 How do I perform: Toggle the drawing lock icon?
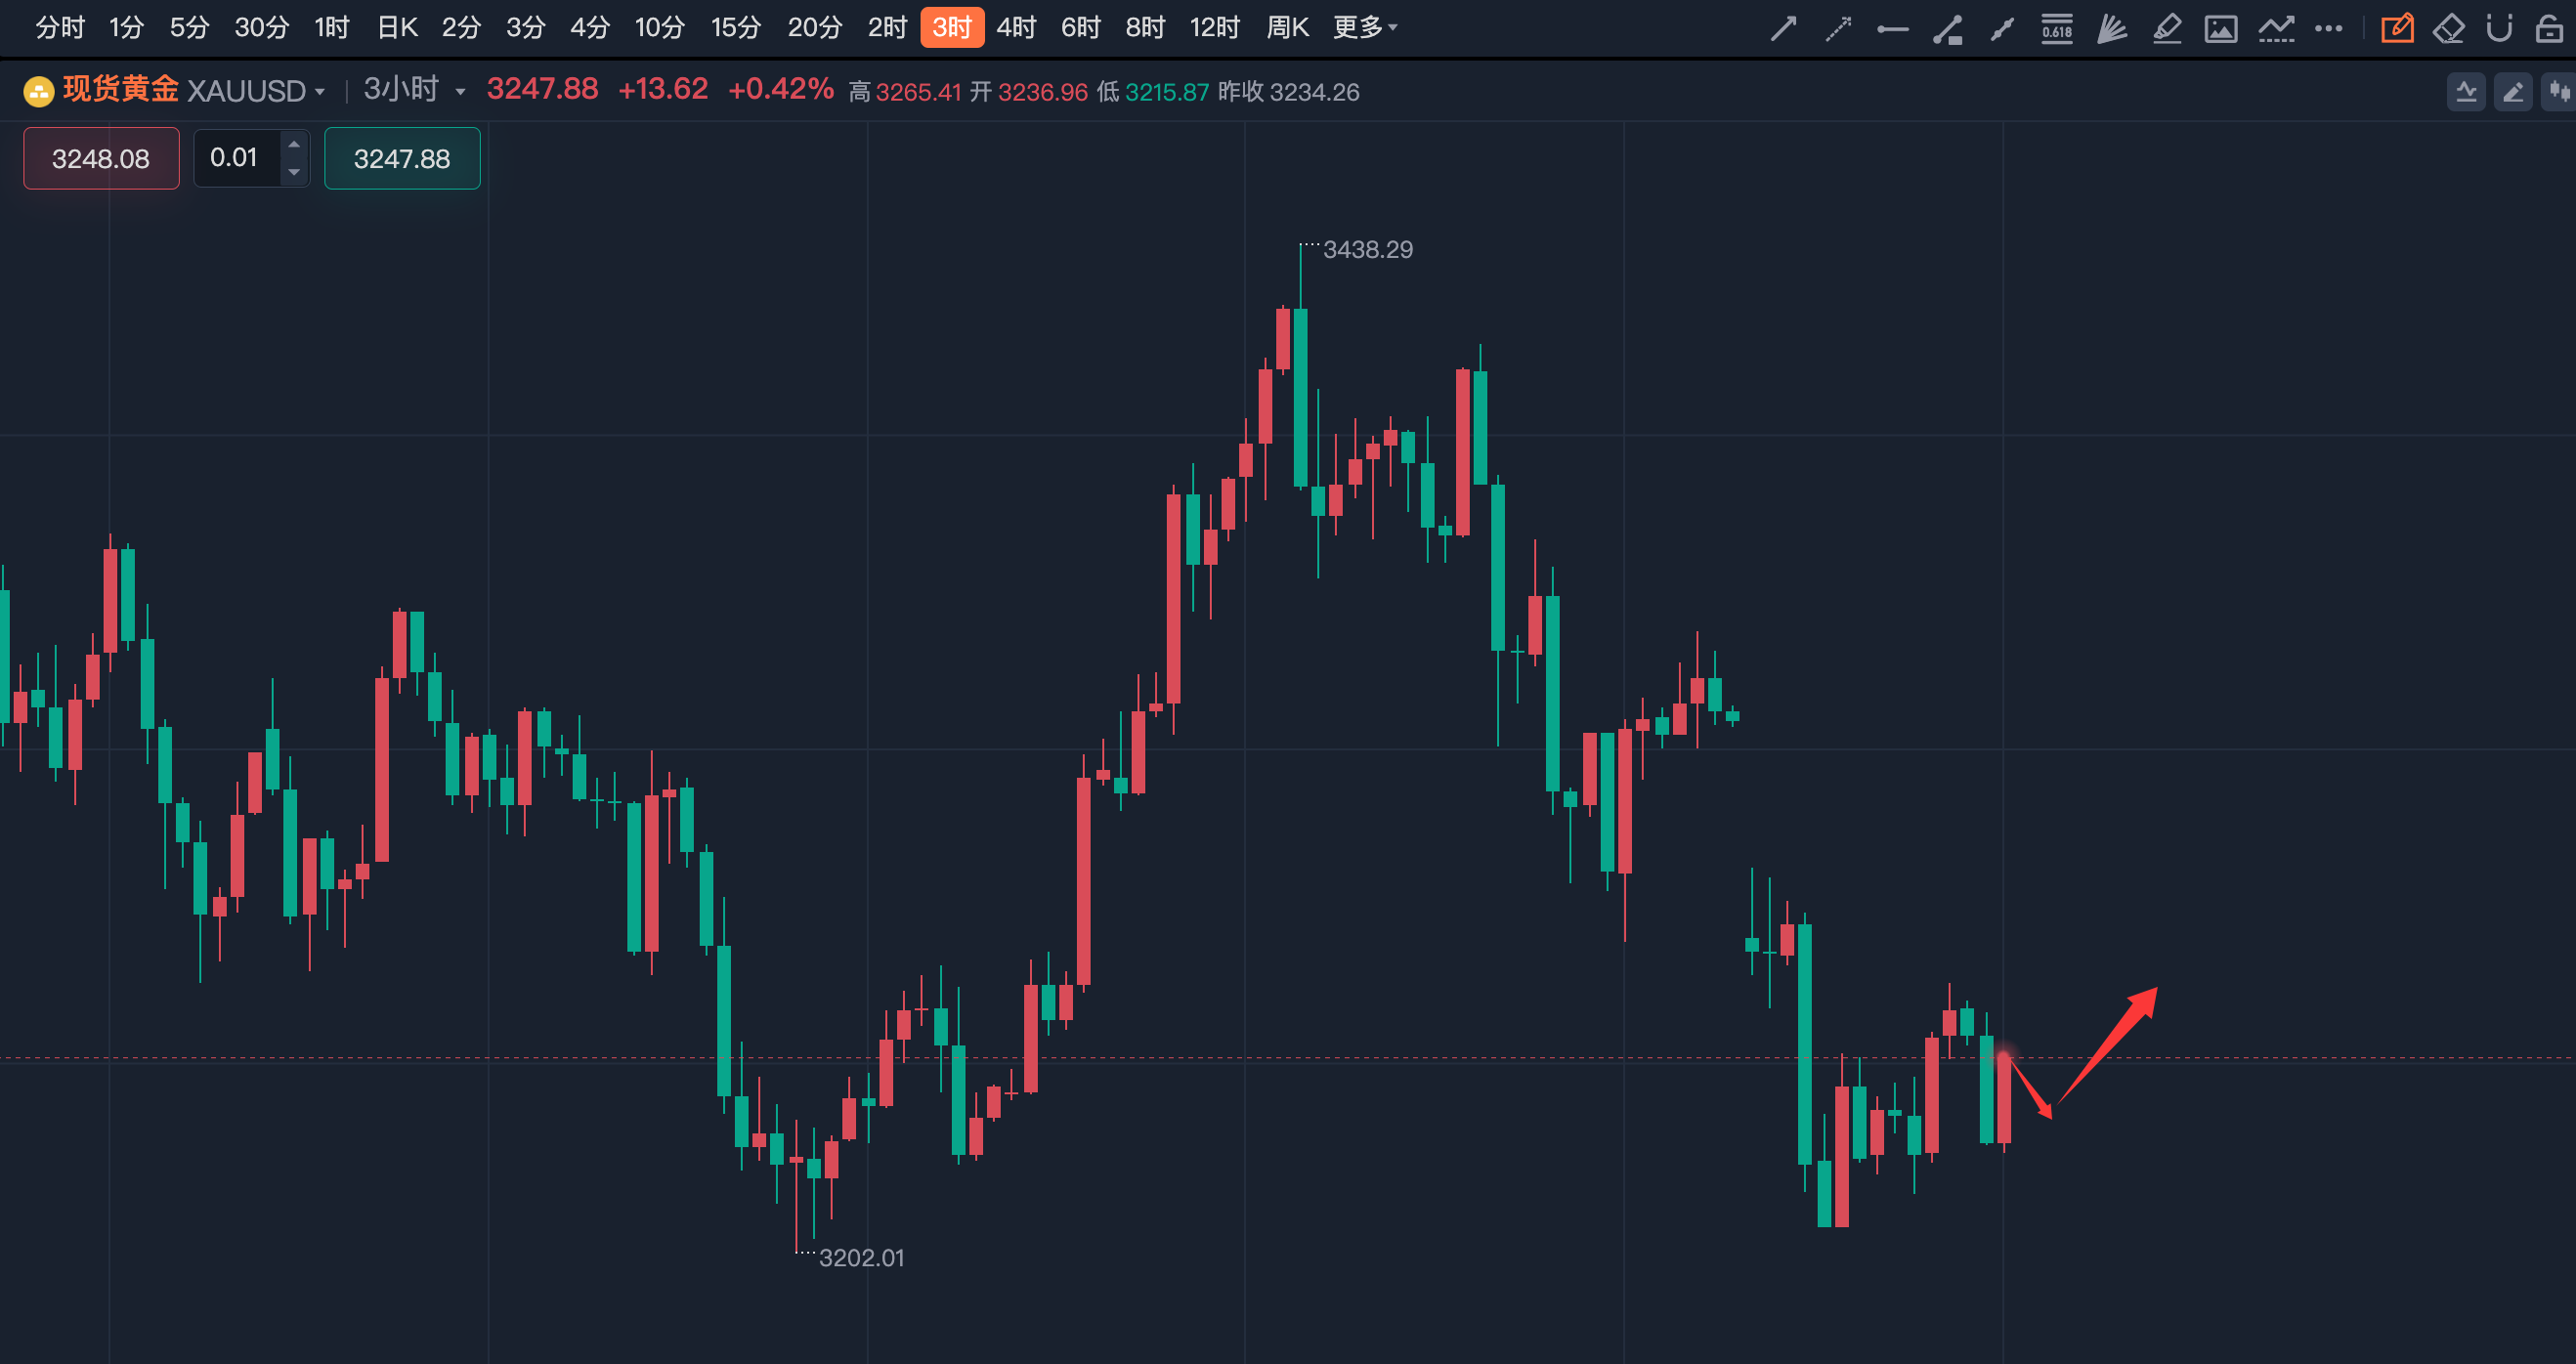point(2549,29)
